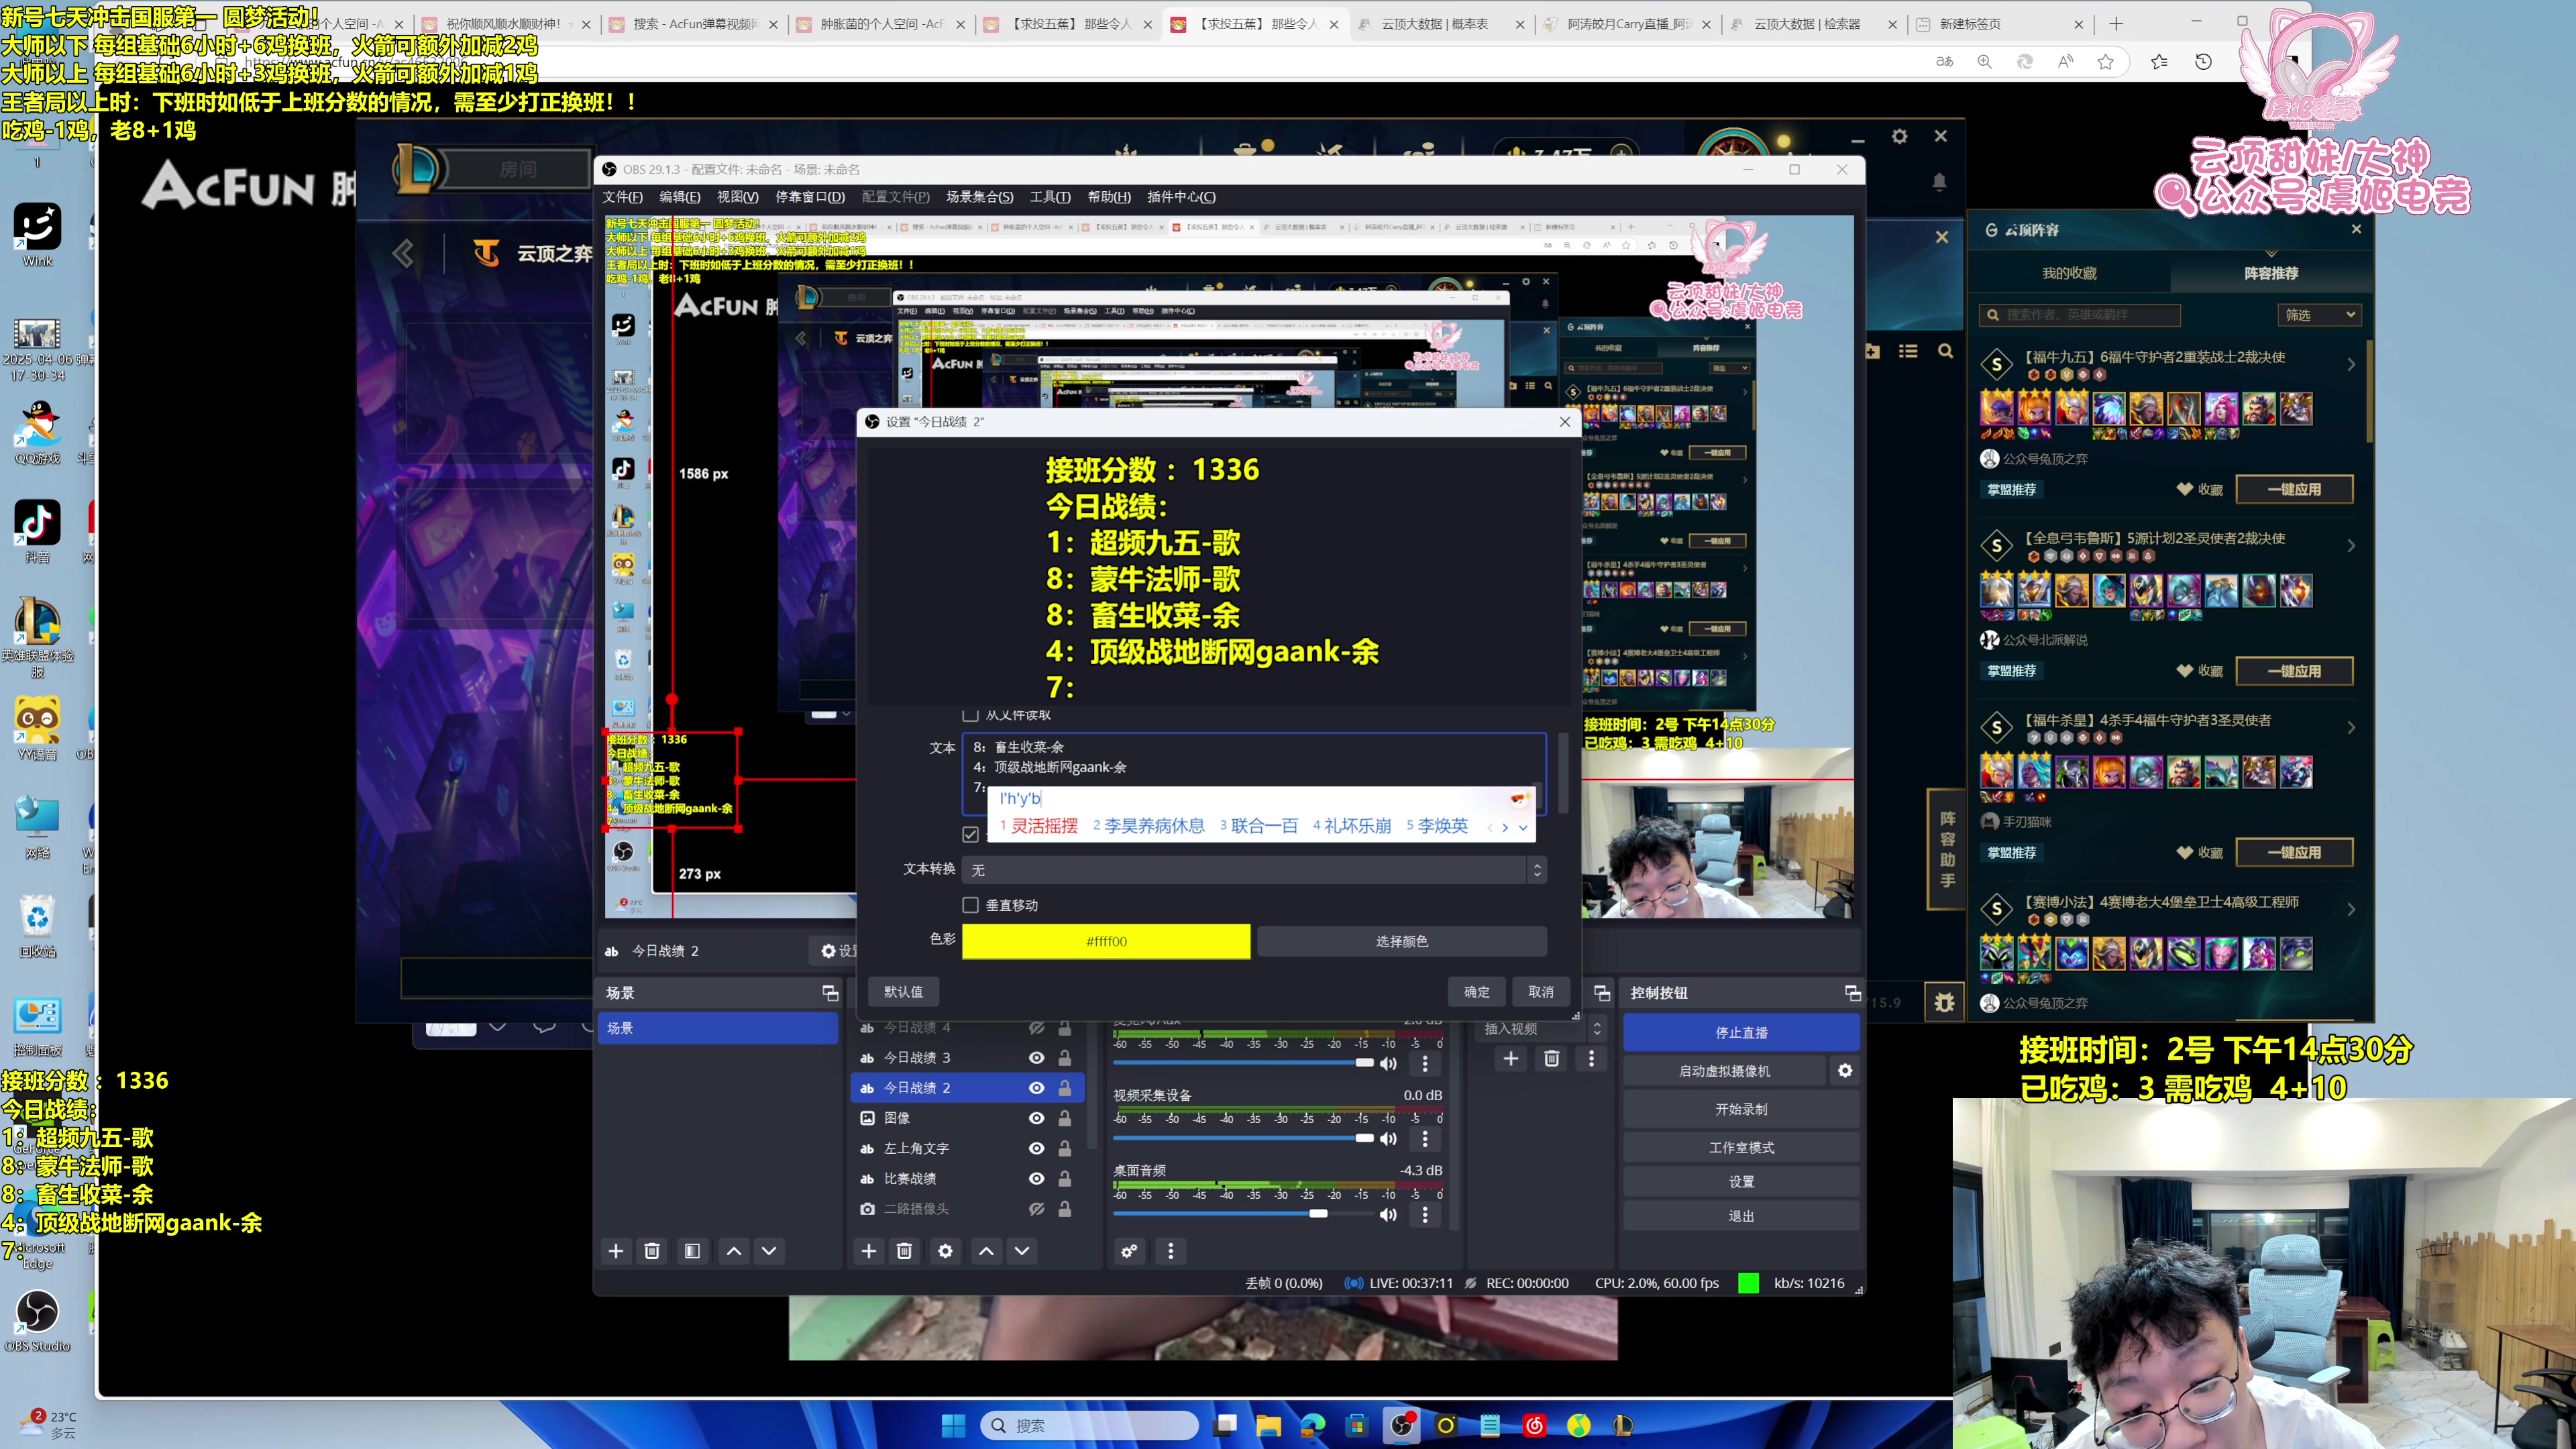Delete the selected source with trash icon
This screenshot has height=1449, width=2576.
904,1251
